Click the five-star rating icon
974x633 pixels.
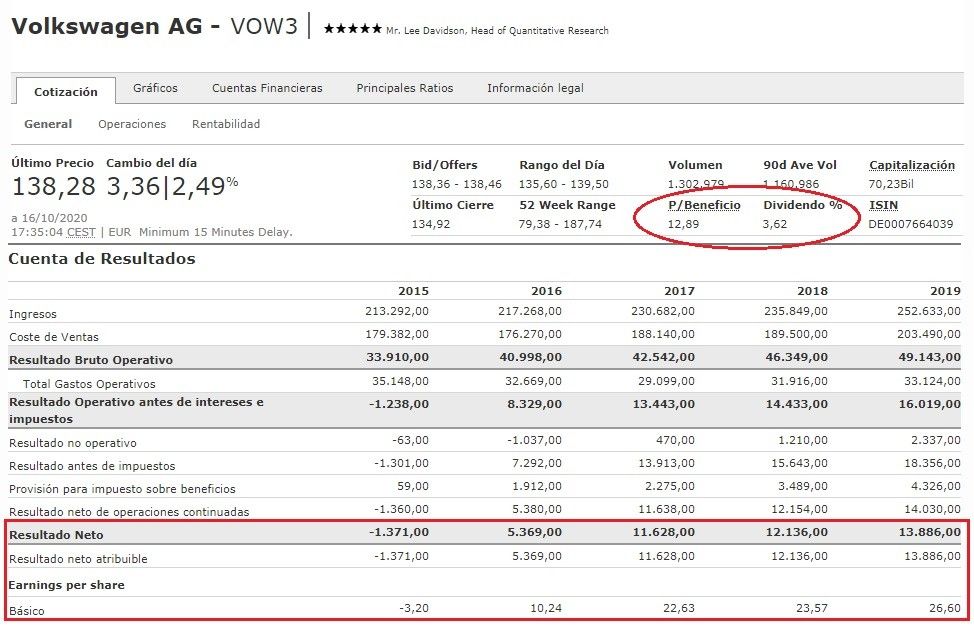(352, 29)
